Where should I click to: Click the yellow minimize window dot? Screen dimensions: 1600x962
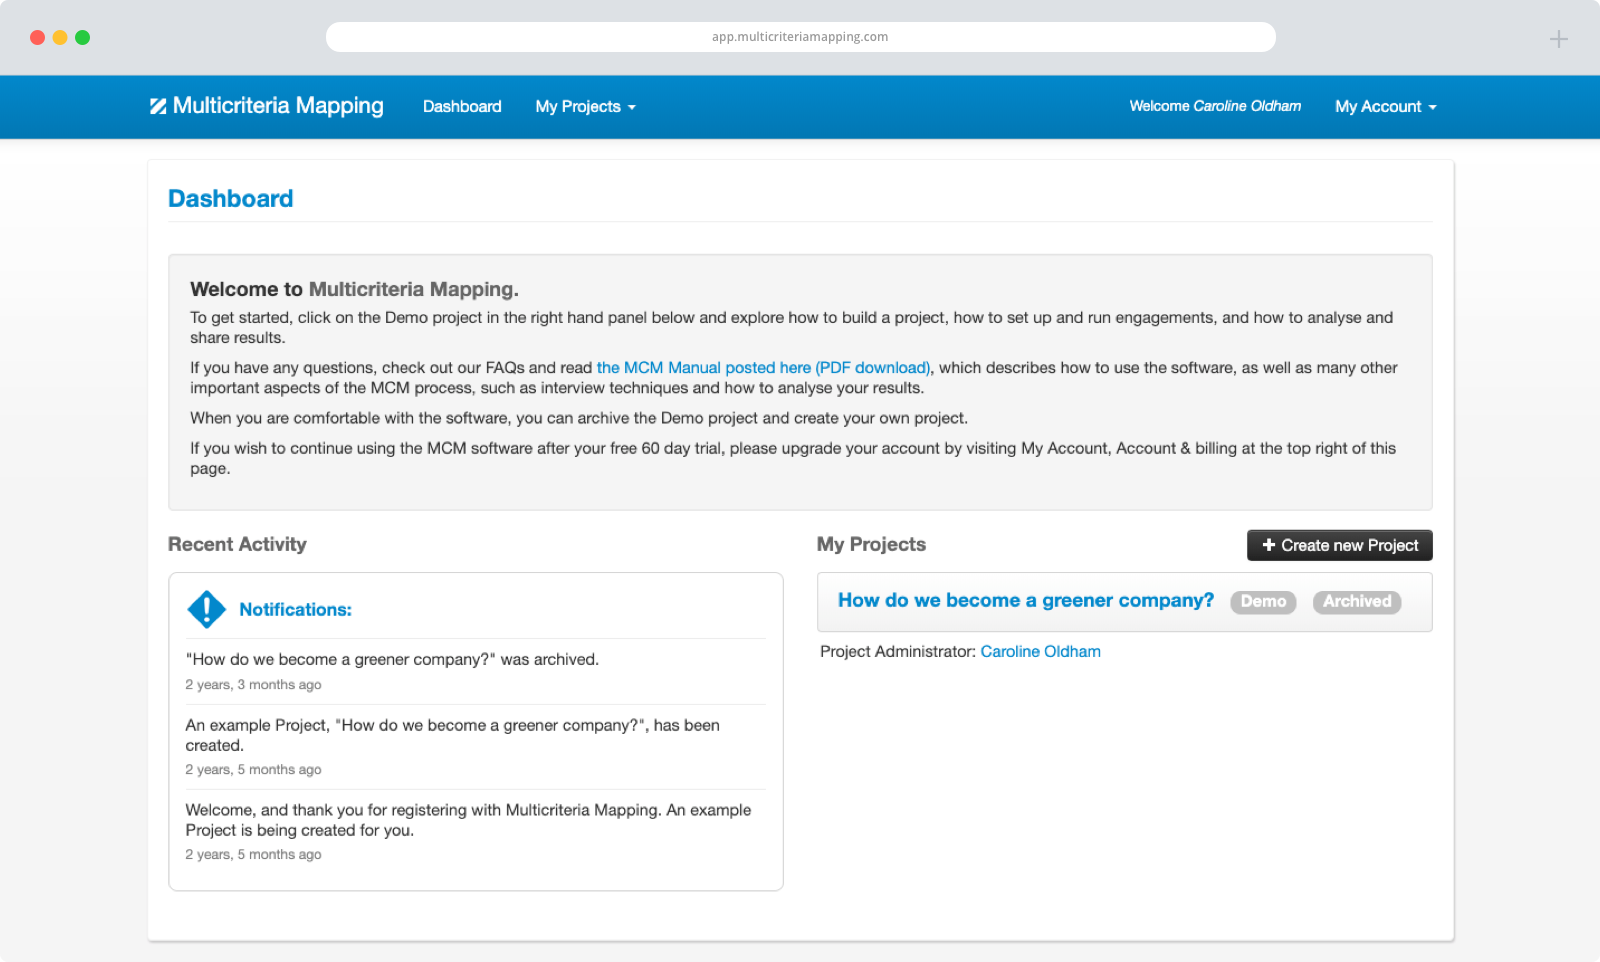pyautogui.click(x=60, y=38)
